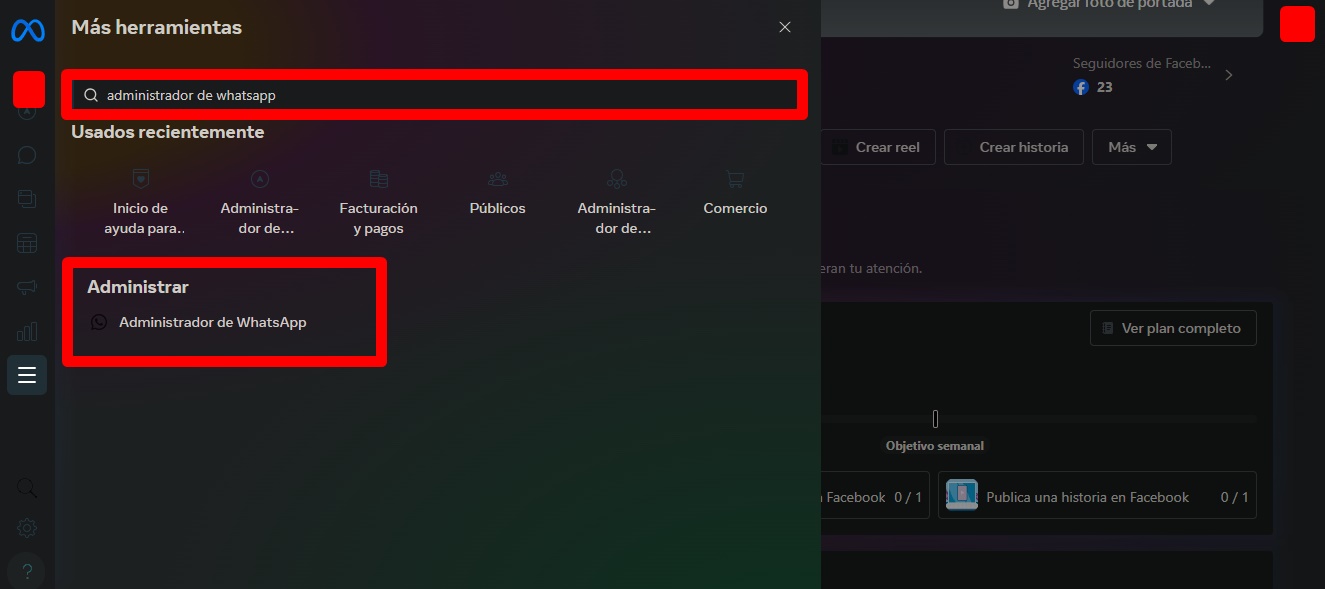1325x589 pixels.
Task: Open the content pages icon in sidebar
Action: (27, 199)
